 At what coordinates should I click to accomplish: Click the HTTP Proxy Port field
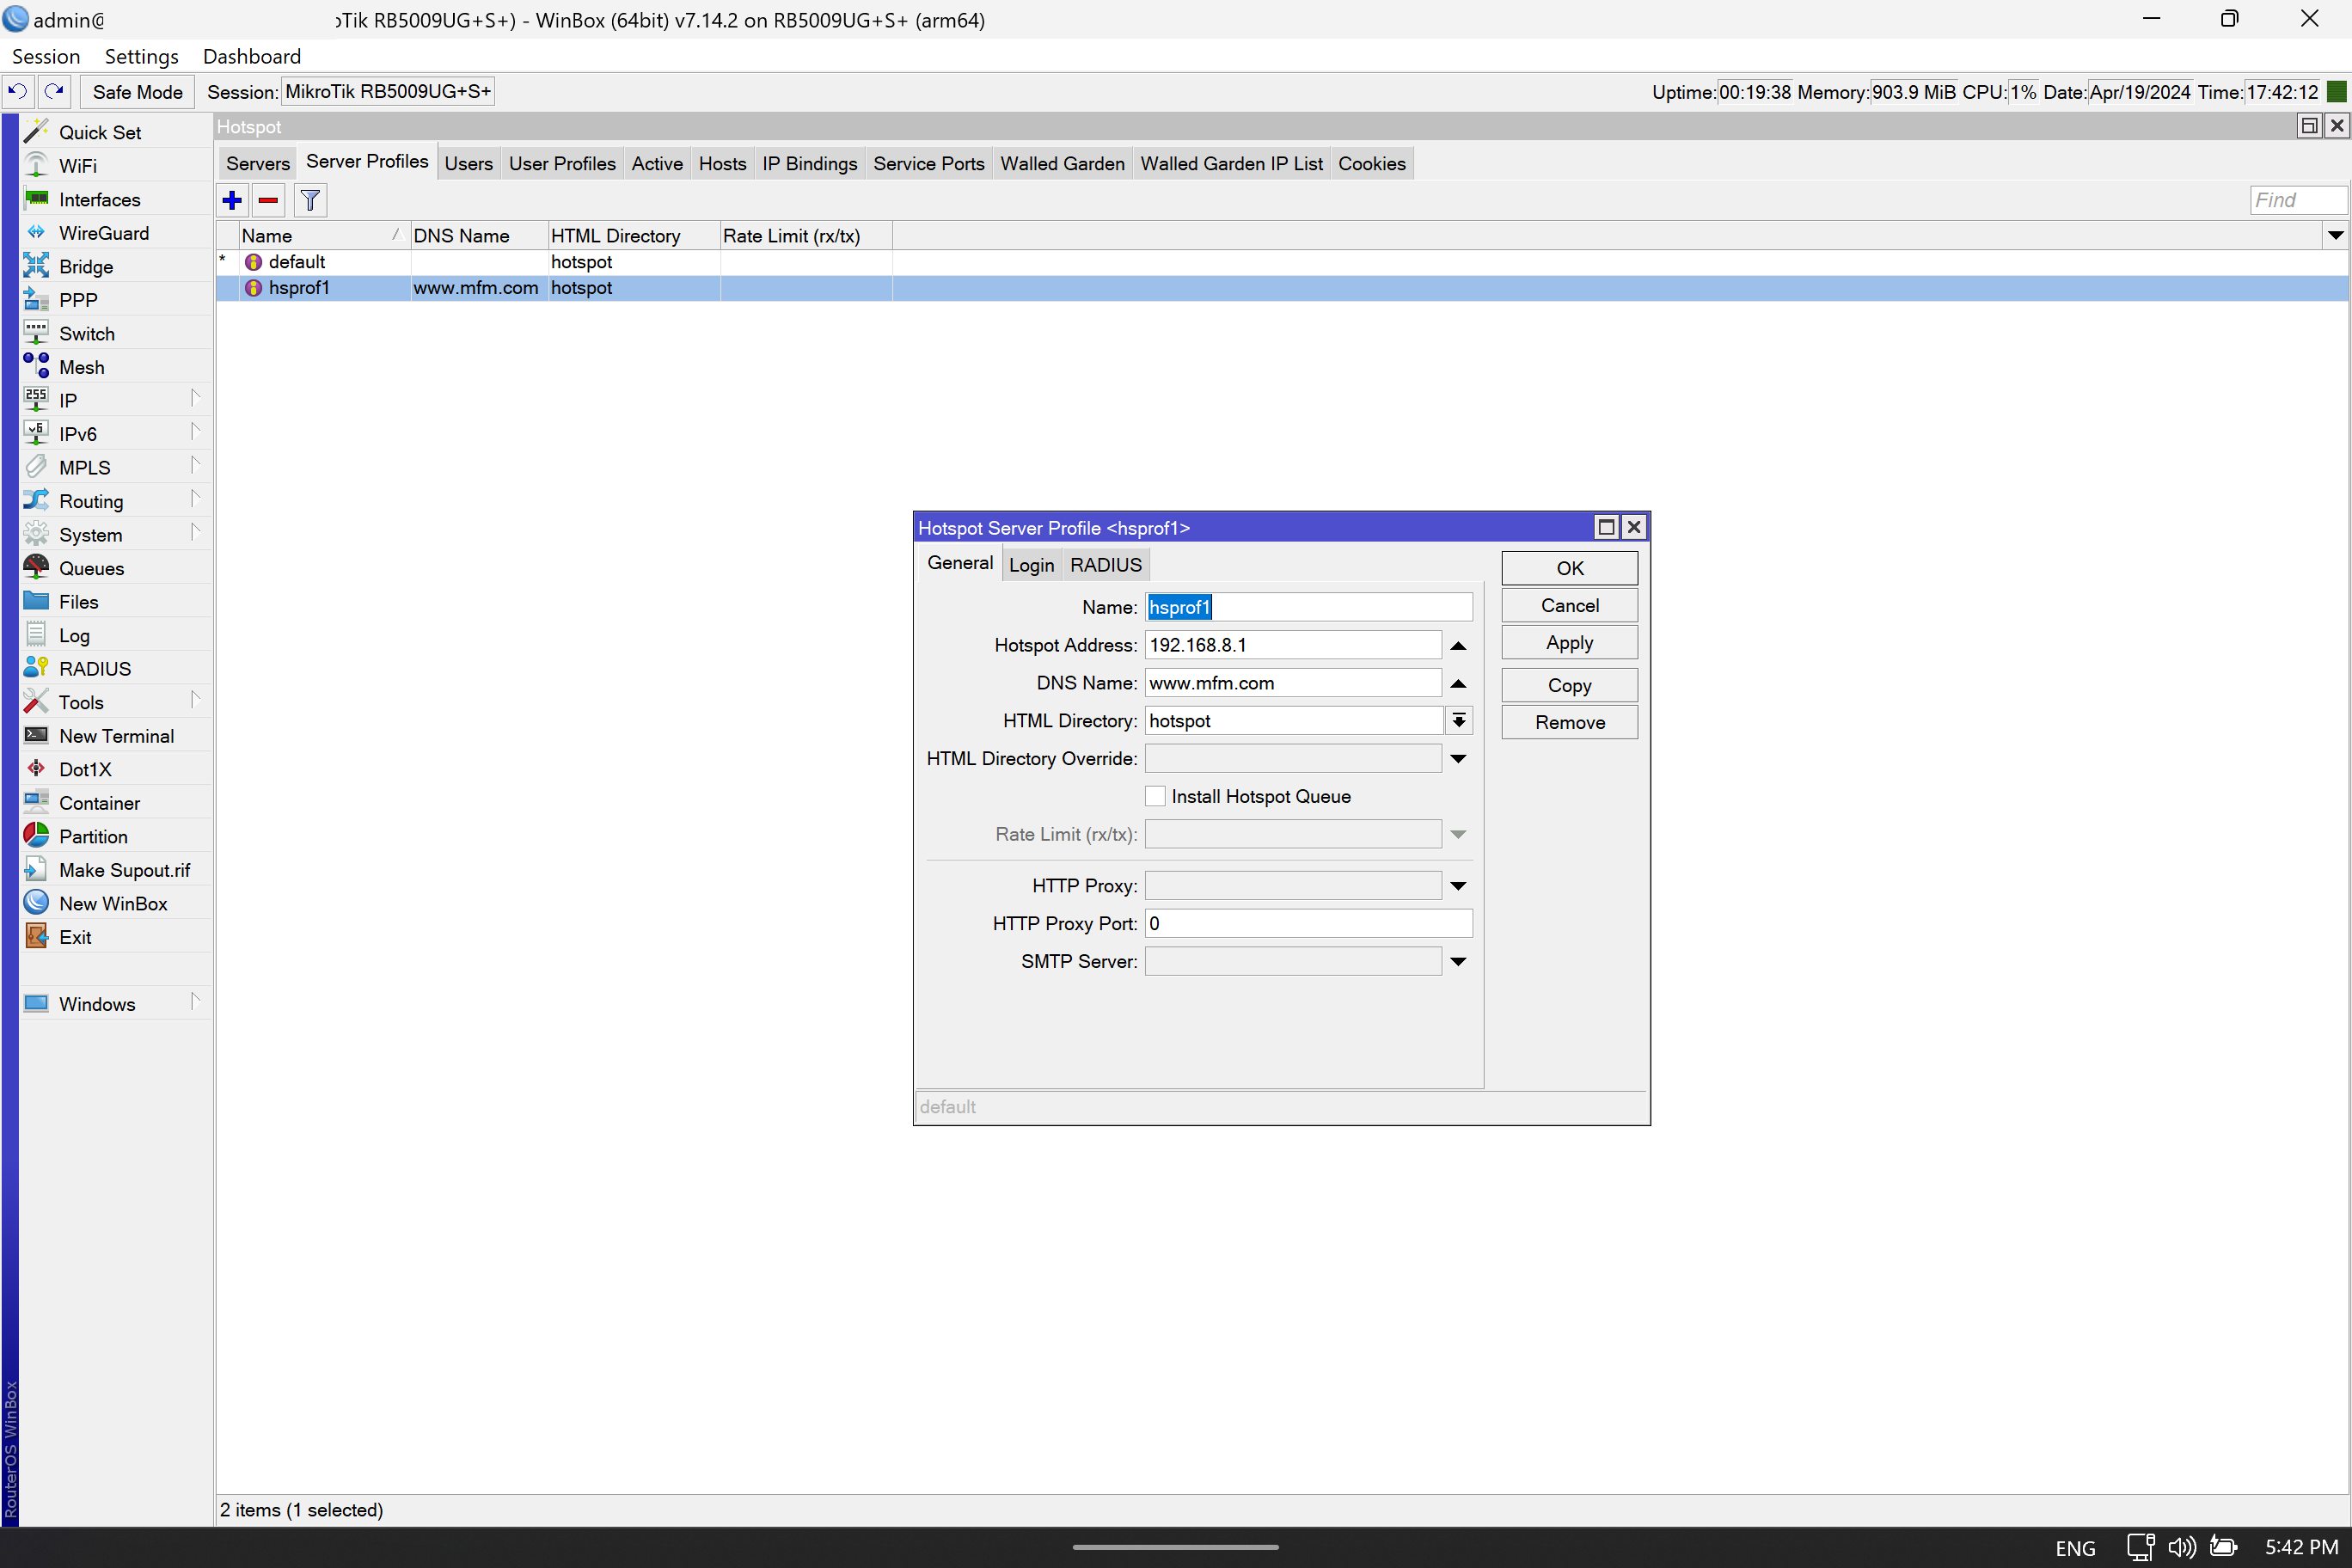1308,924
